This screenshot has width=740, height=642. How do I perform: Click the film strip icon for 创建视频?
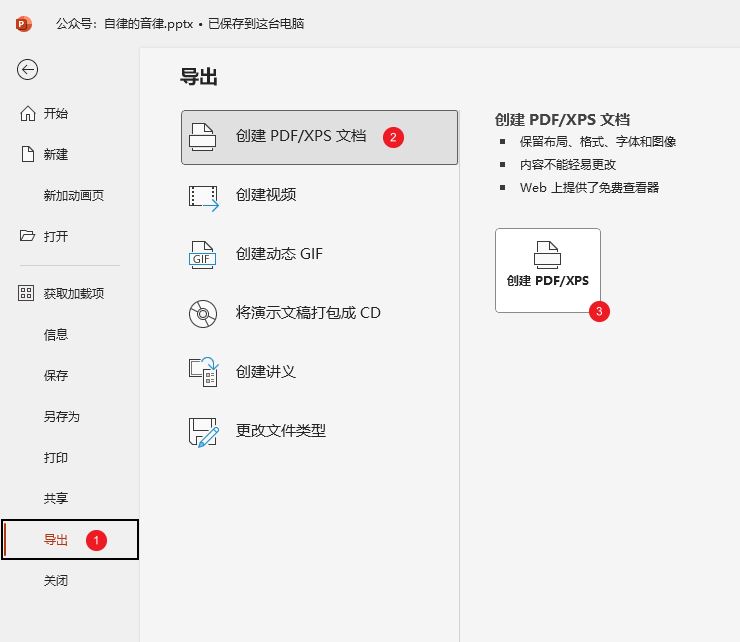(x=203, y=196)
